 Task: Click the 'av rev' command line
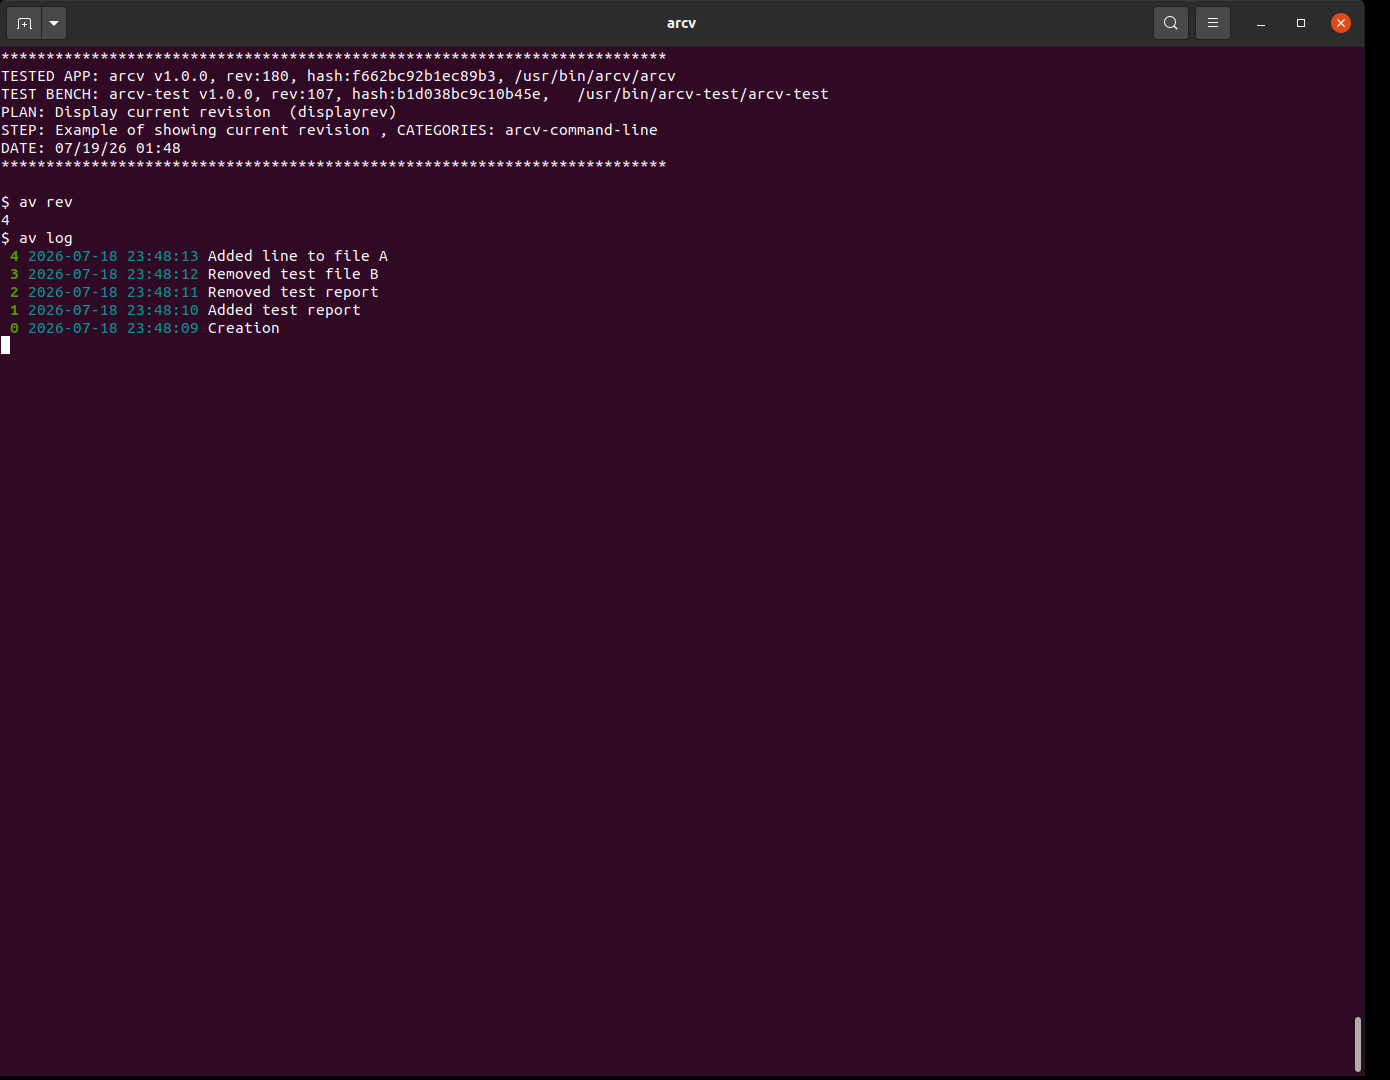click(x=37, y=202)
